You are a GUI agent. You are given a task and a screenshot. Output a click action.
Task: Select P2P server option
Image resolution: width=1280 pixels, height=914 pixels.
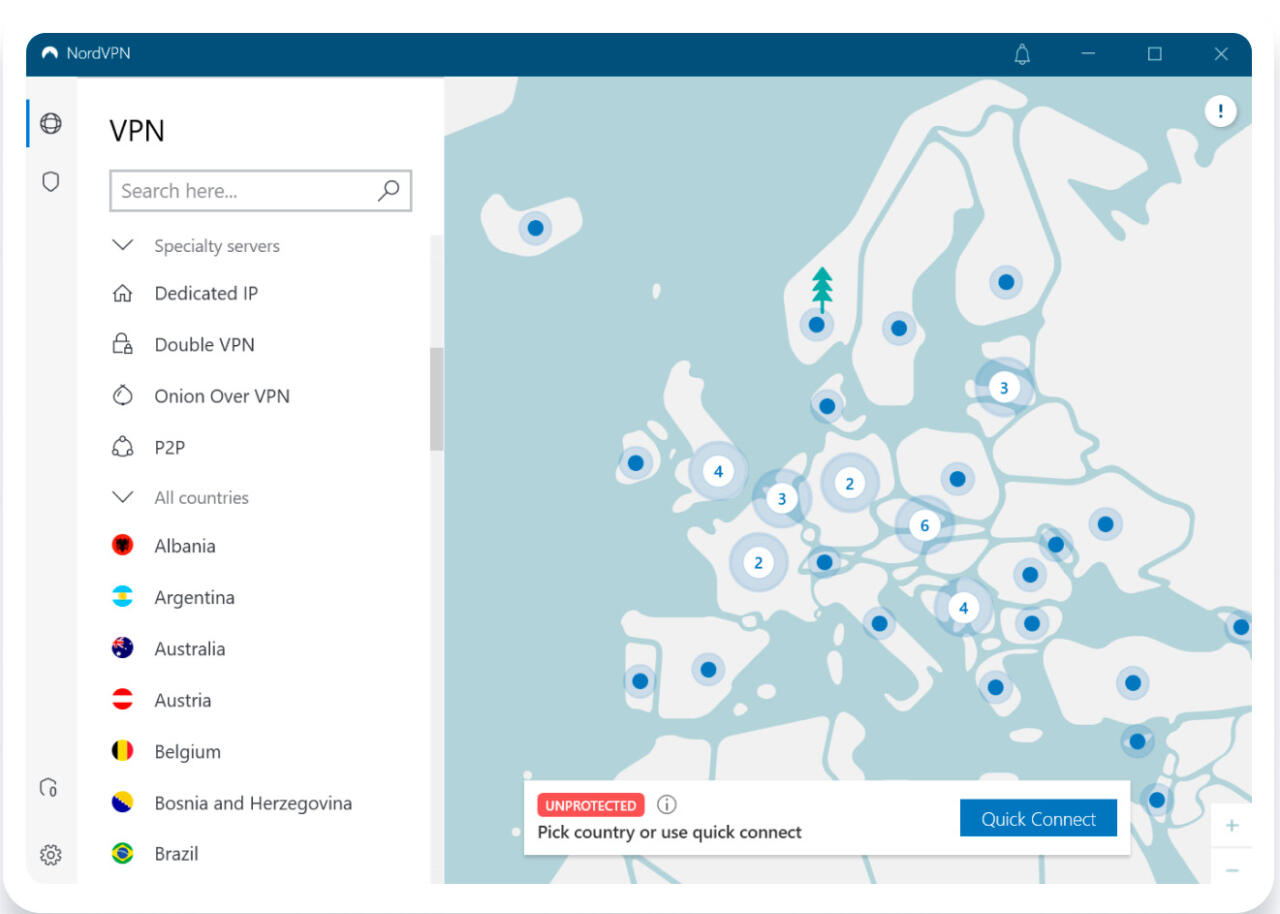coord(169,447)
